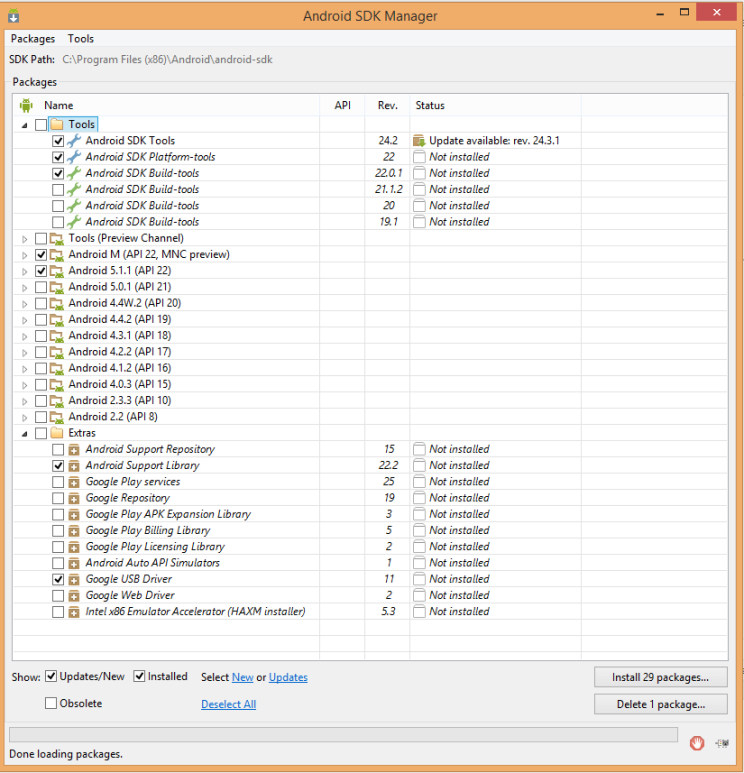Open the Packages menu

pyautogui.click(x=33, y=39)
